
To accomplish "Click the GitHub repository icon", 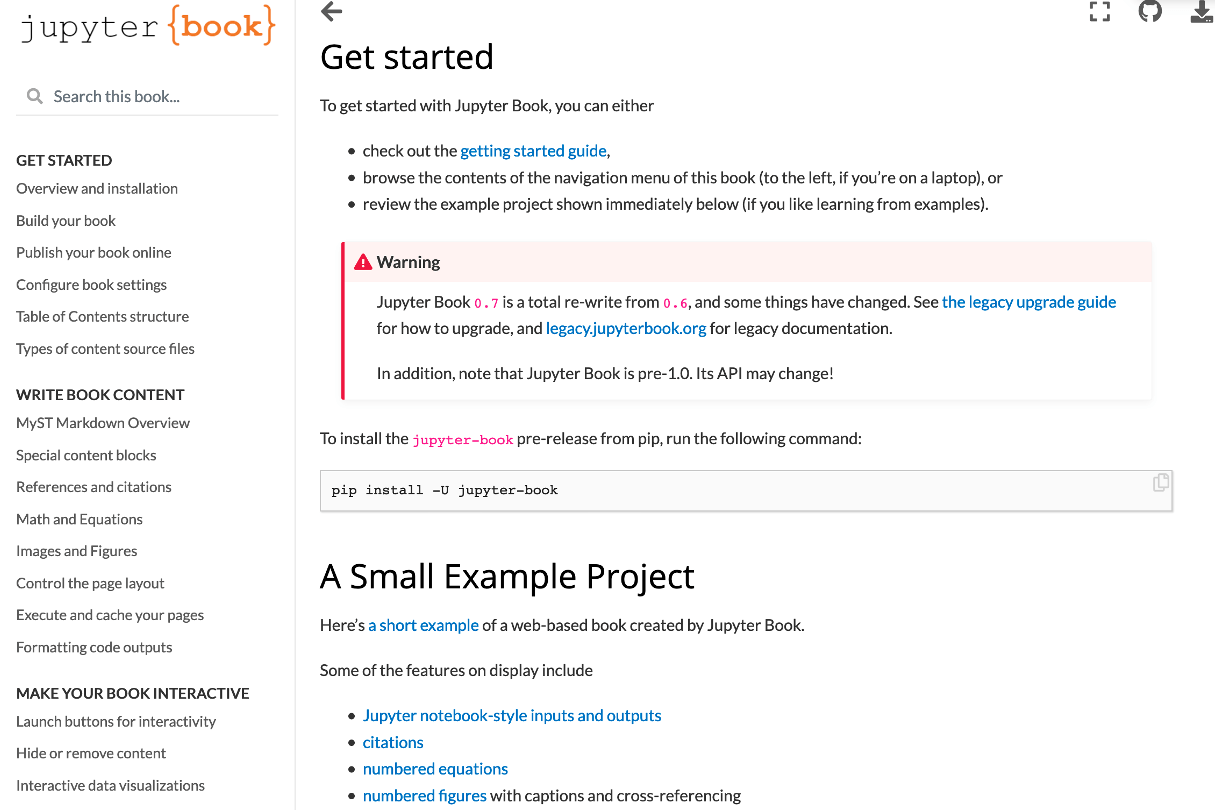I will click(1150, 12).
